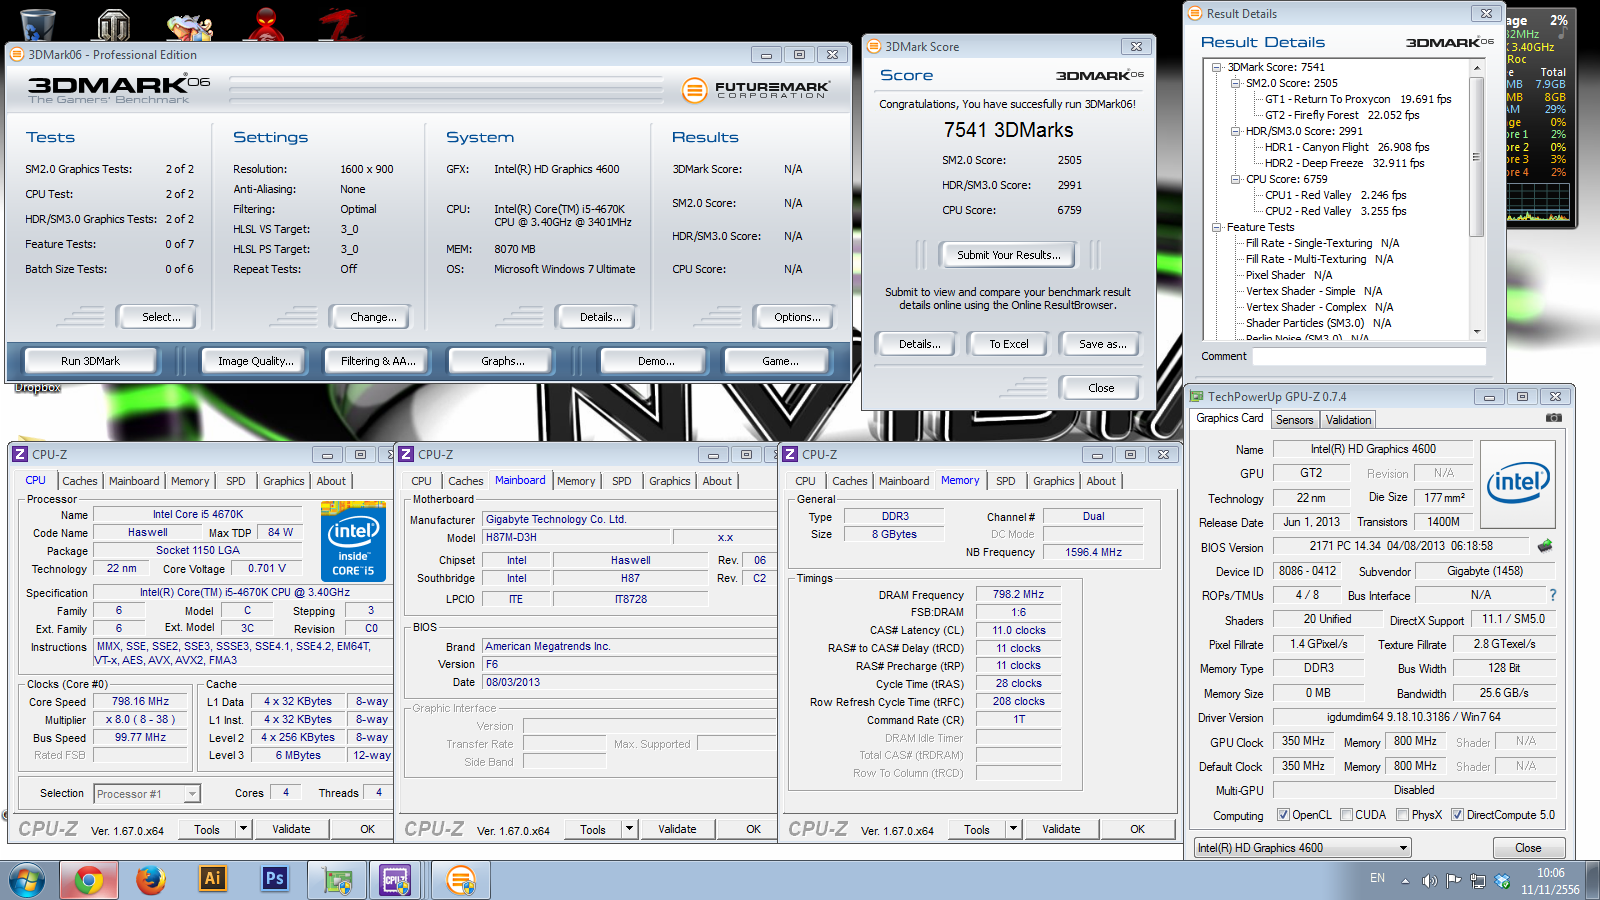Click the Image Quality... button
The height and width of the screenshot is (900, 1600).
coord(256,361)
